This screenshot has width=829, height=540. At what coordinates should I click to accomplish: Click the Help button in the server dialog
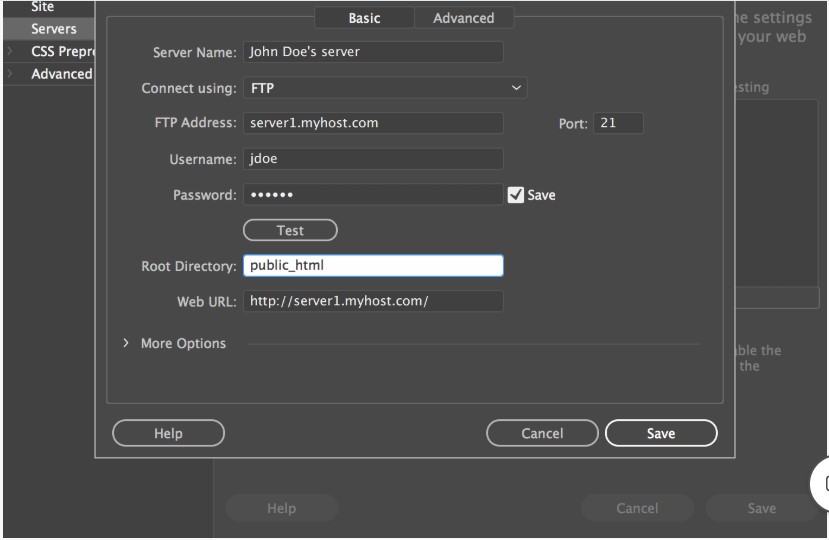point(168,433)
